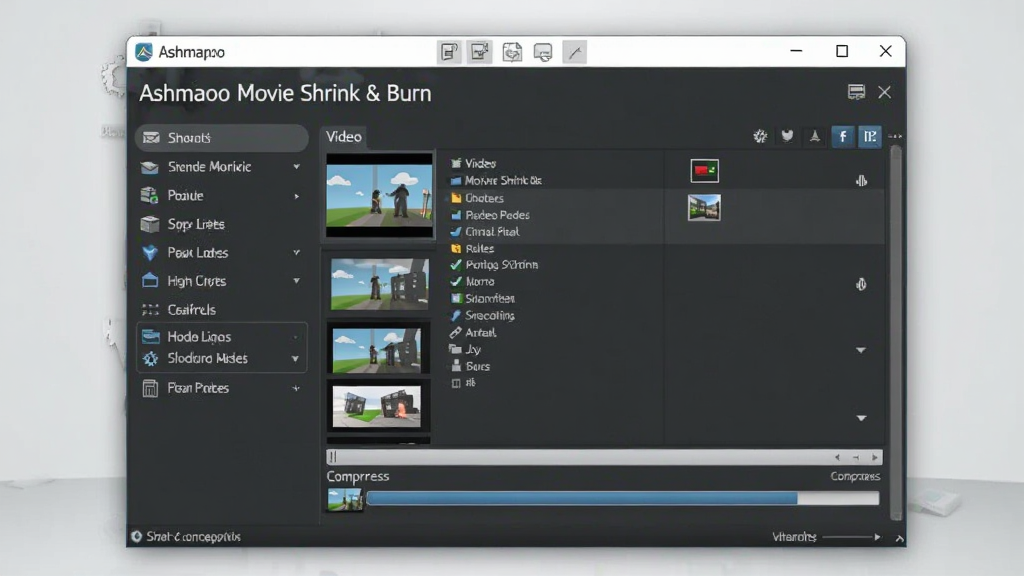The height and width of the screenshot is (576, 1024).
Task: Select the Movie Shrink row
Action: pos(496,180)
